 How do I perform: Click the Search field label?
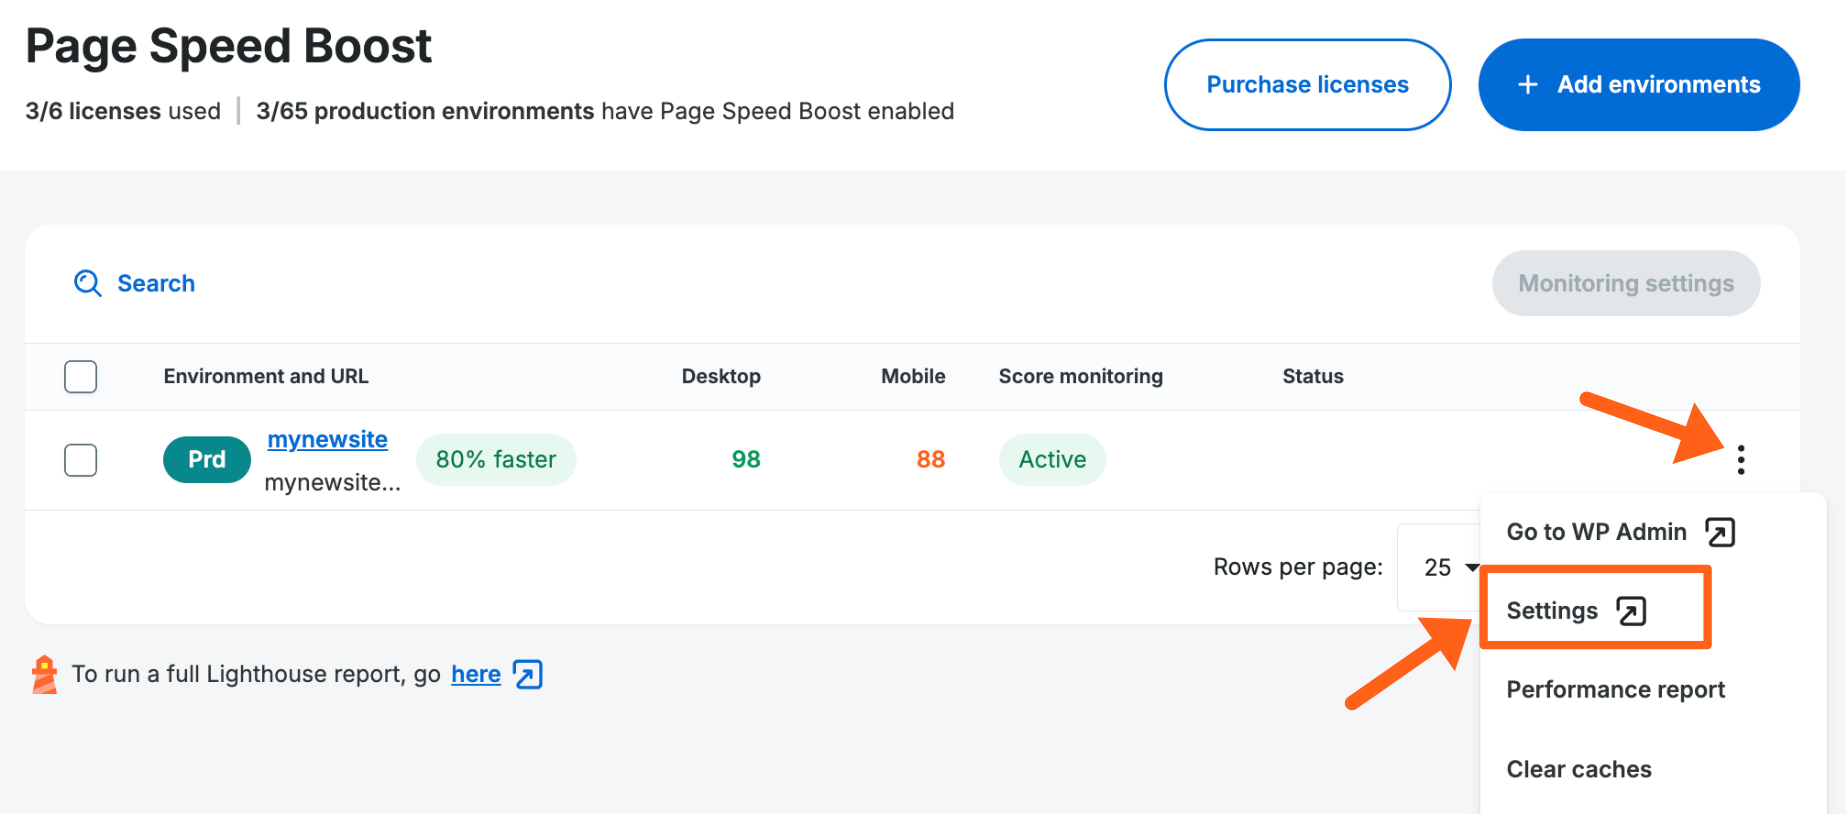[x=156, y=284]
